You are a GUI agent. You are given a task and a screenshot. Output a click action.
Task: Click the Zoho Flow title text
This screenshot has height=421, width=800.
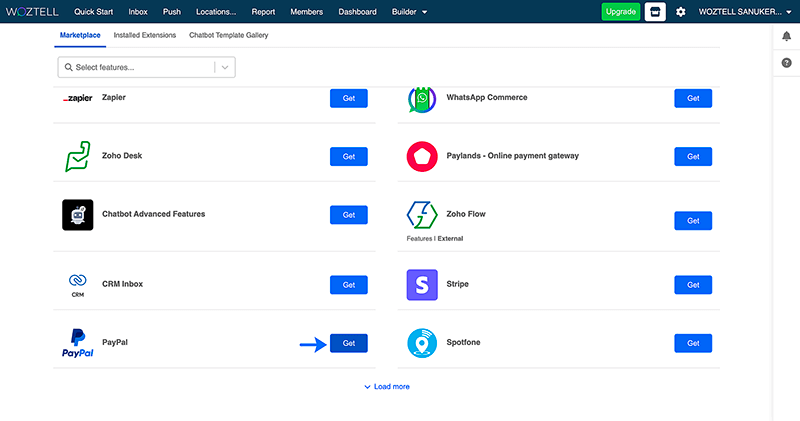point(466,214)
